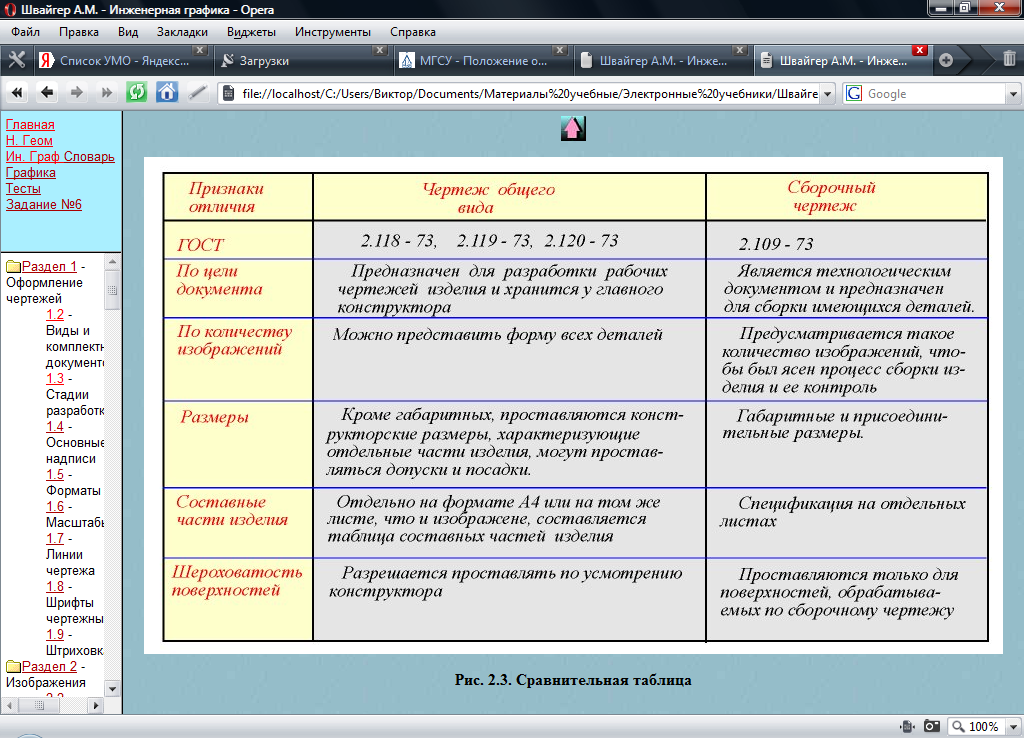
Task: Close the Загрузки tab
Action: click(x=380, y=50)
